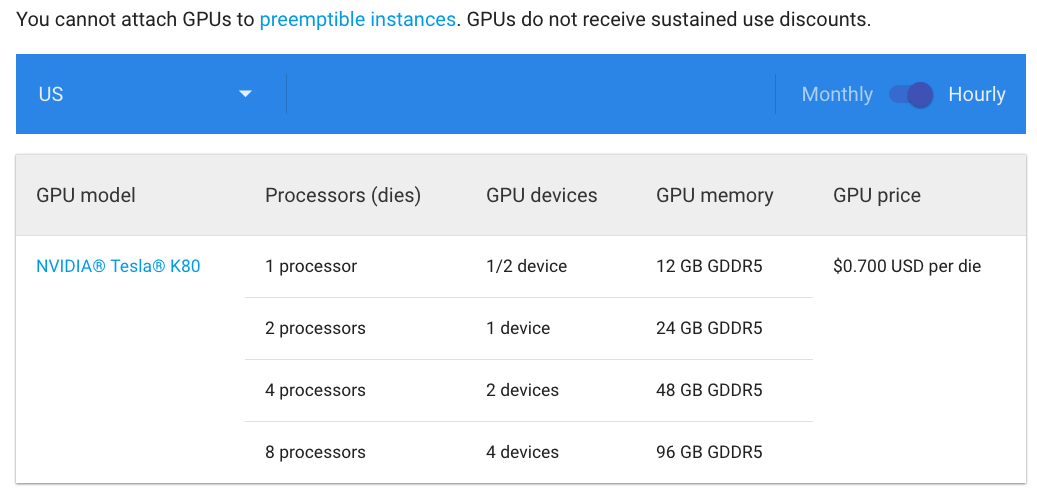Select the 2 processors row cell

315,328
